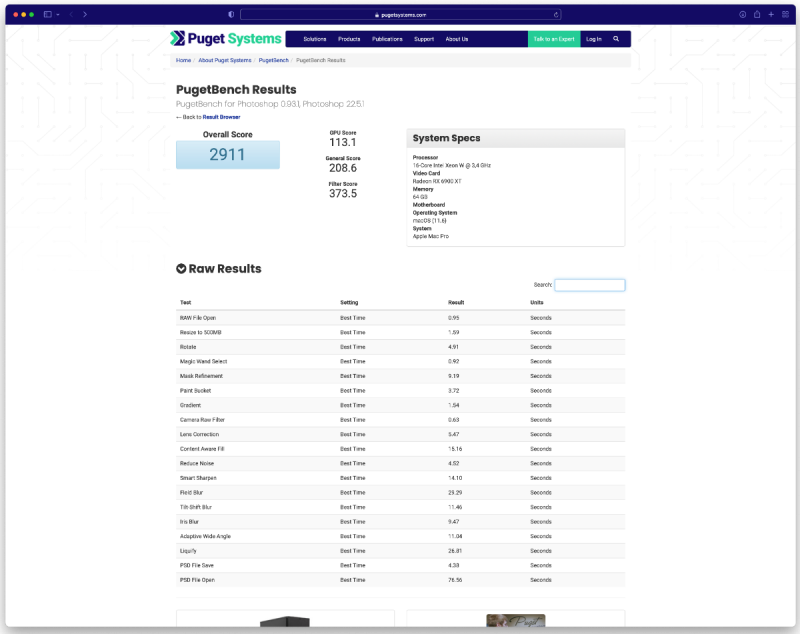Click the Result Browser back link
This screenshot has width=800, height=634.
(x=221, y=117)
